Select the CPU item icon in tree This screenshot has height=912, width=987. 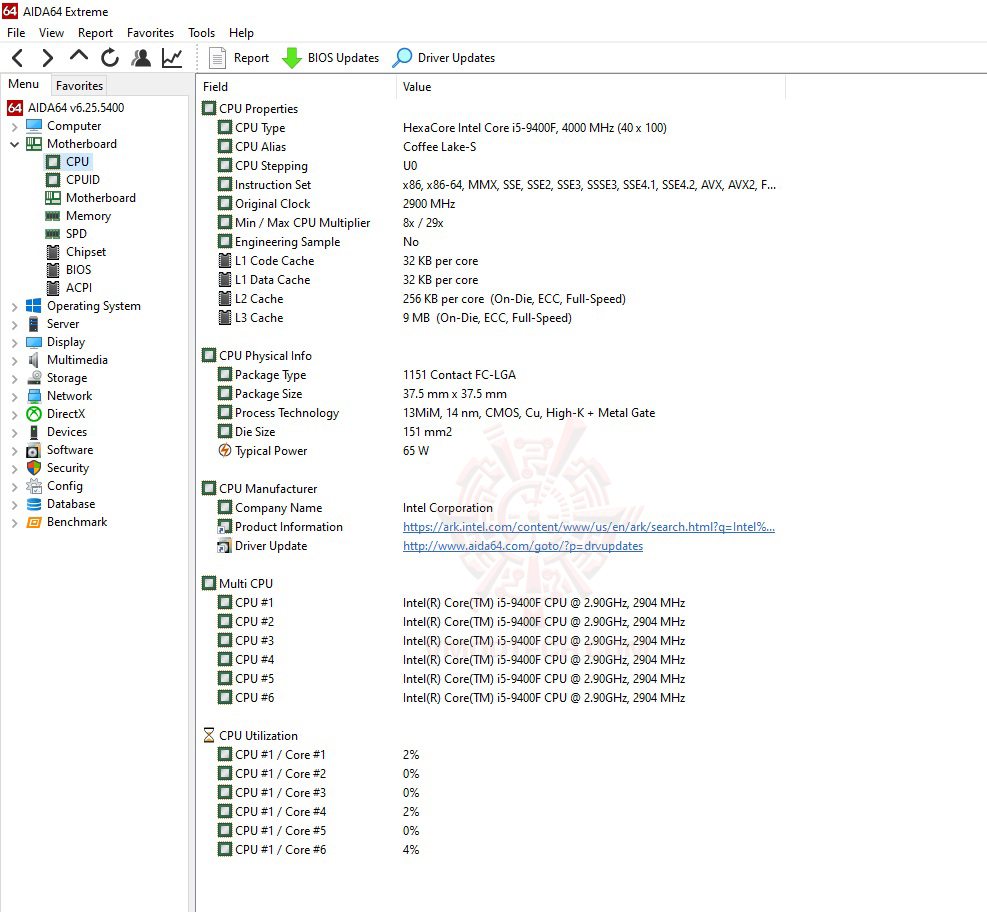pos(53,162)
